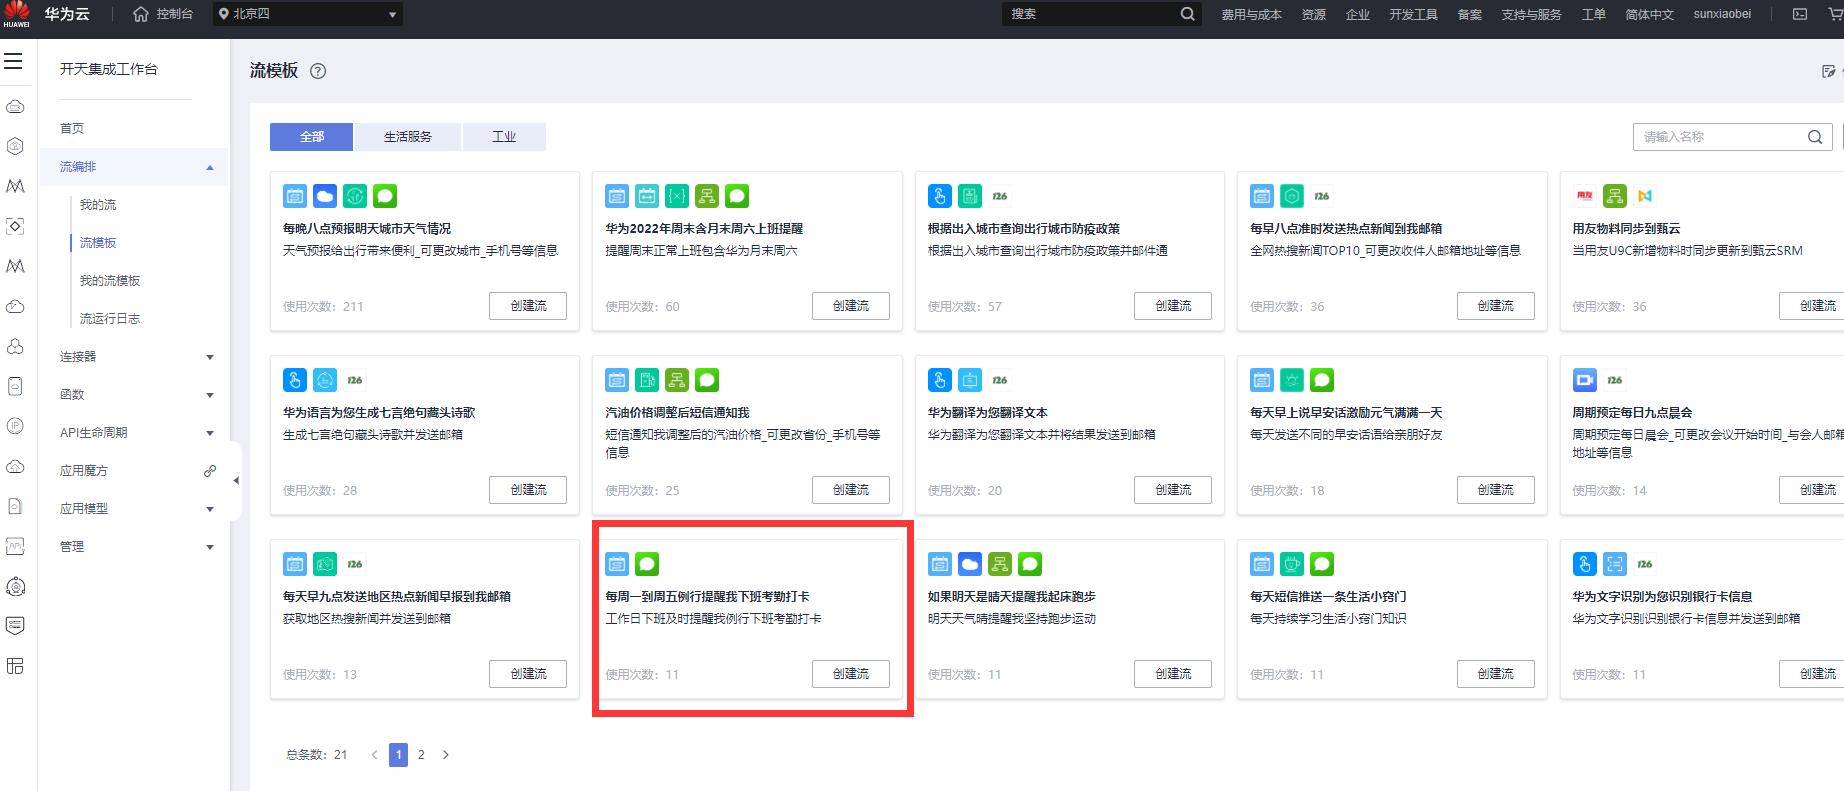
Task: Click the card title 每天早九点发送地区热点新闻早报到我邮箱
Action: (397, 597)
